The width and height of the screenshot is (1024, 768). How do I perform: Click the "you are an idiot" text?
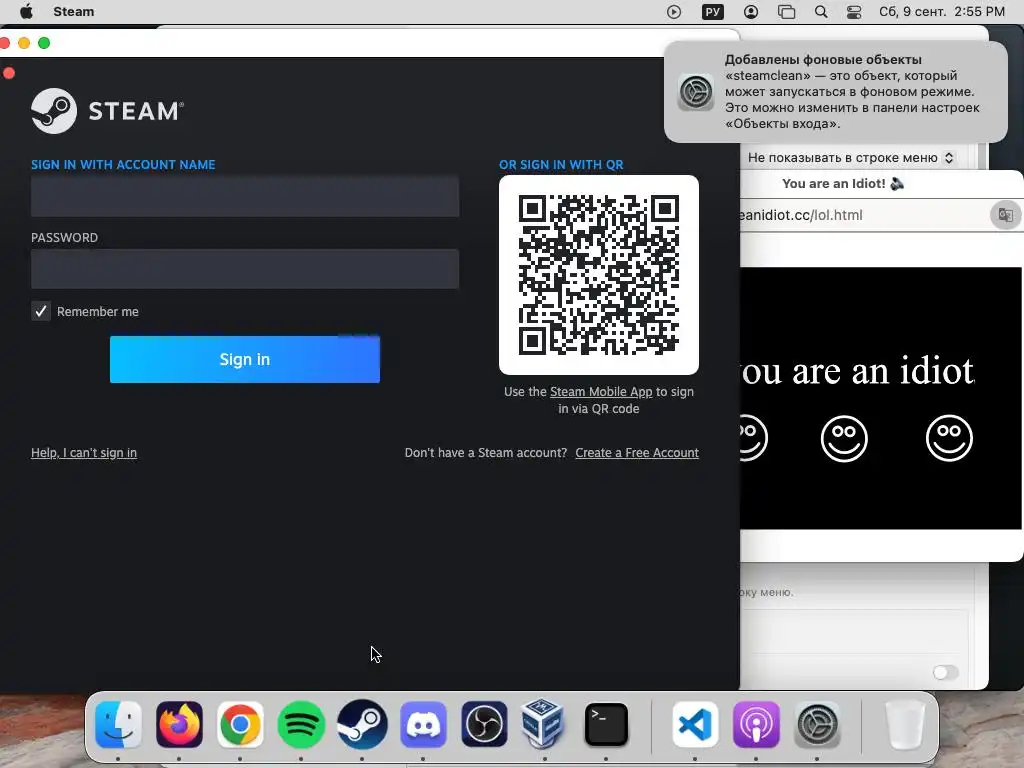coord(857,371)
